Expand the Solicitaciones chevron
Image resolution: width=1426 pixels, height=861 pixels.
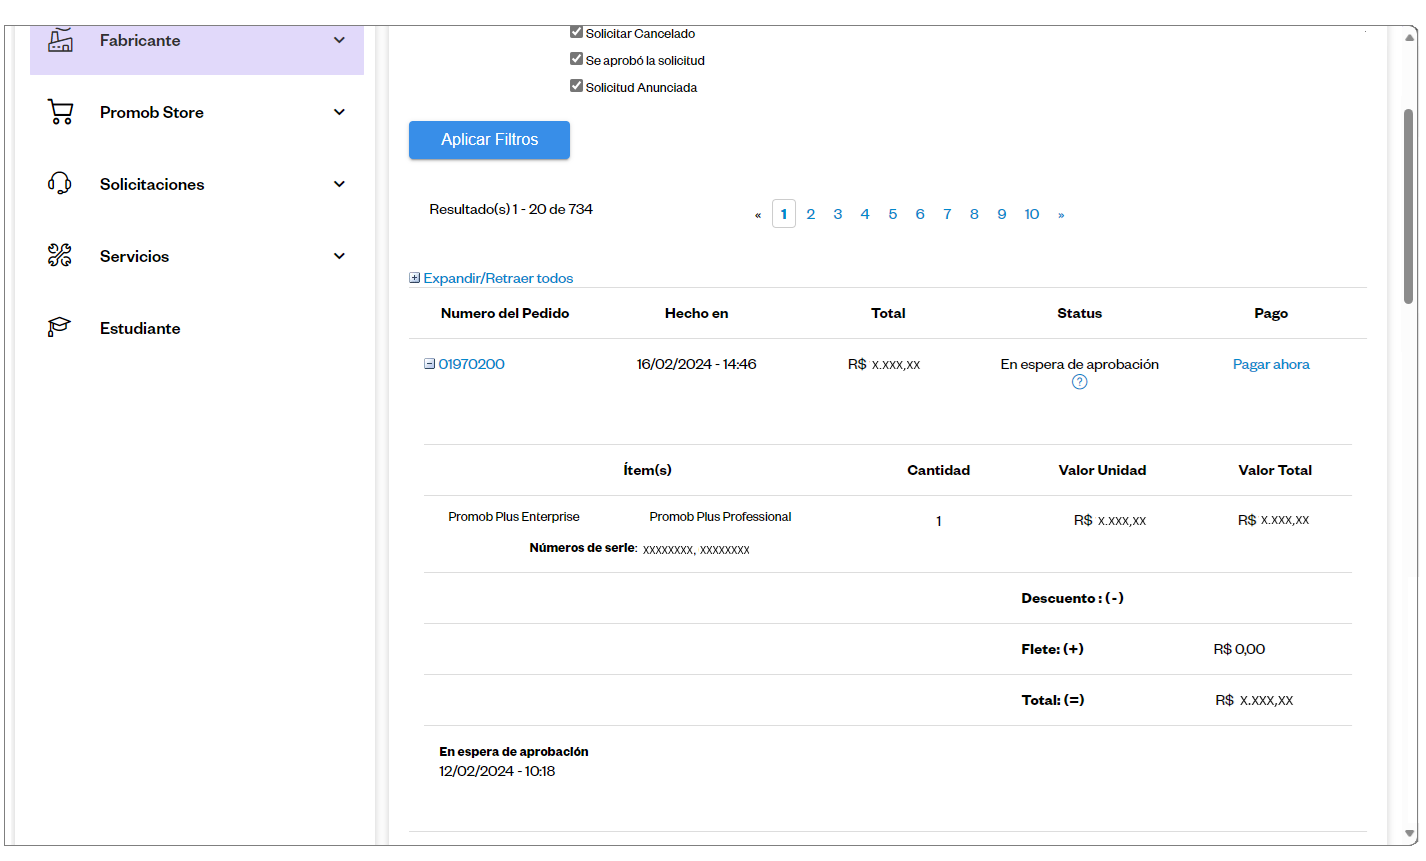(x=339, y=184)
